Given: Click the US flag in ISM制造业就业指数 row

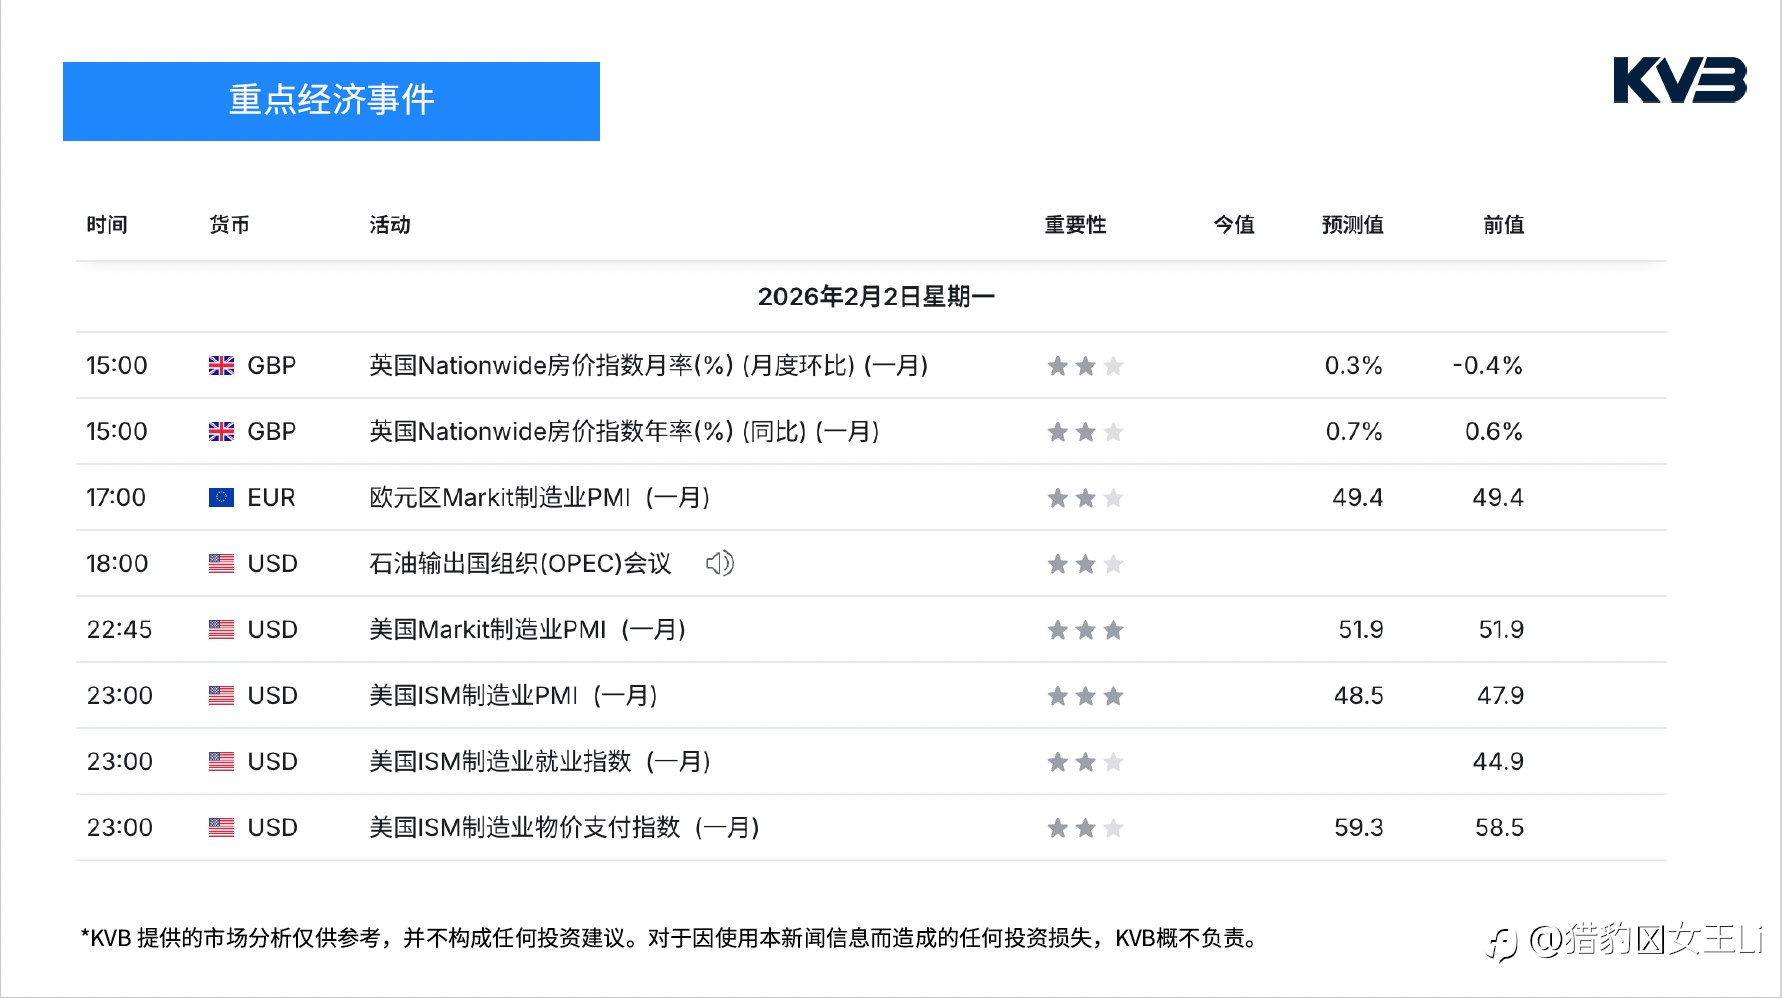Looking at the screenshot, I should pos(221,762).
